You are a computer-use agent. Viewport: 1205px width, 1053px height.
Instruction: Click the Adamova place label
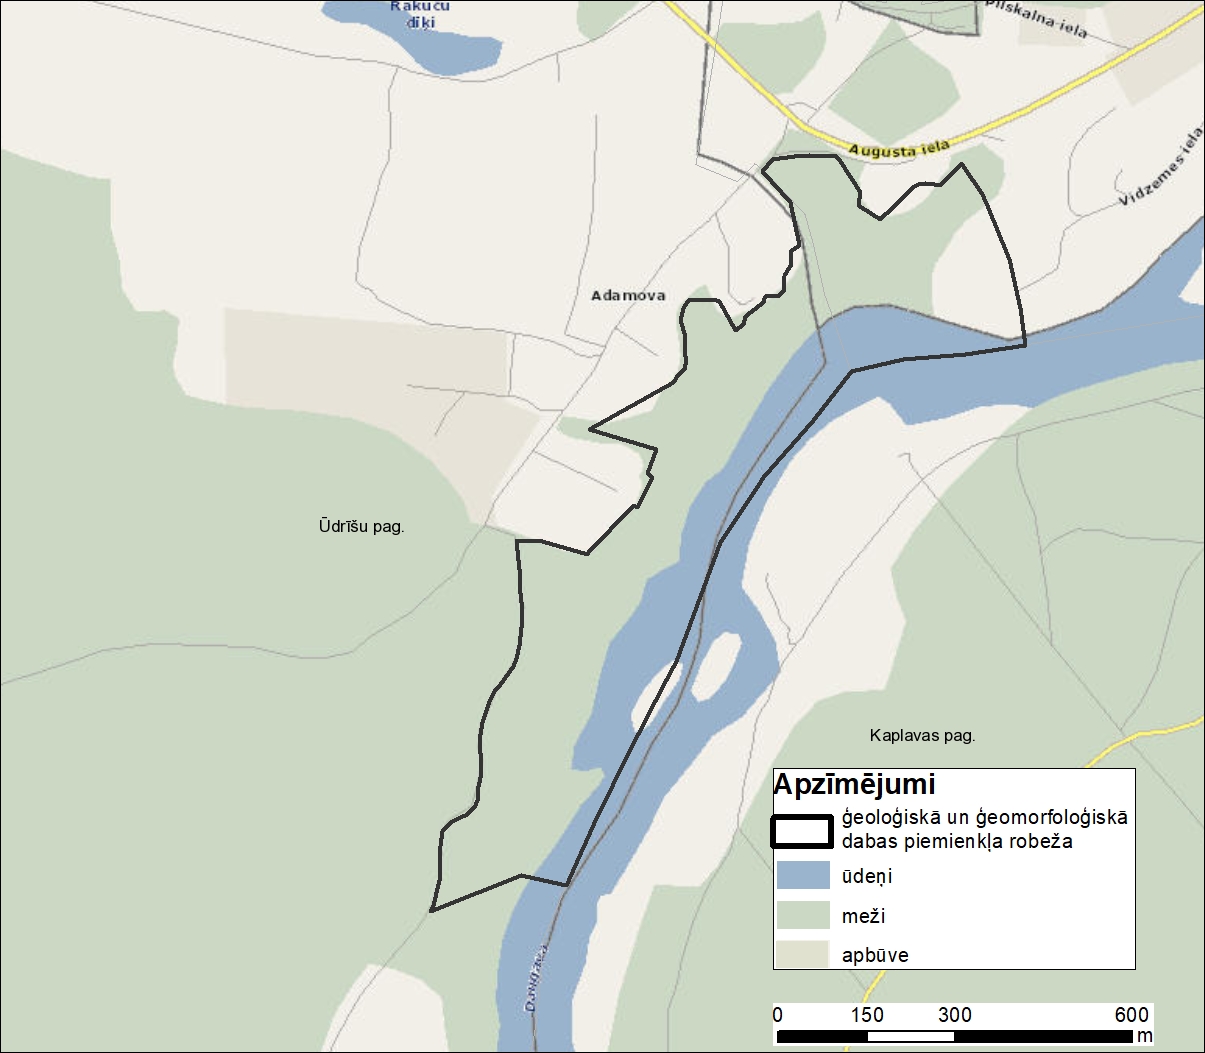point(627,296)
